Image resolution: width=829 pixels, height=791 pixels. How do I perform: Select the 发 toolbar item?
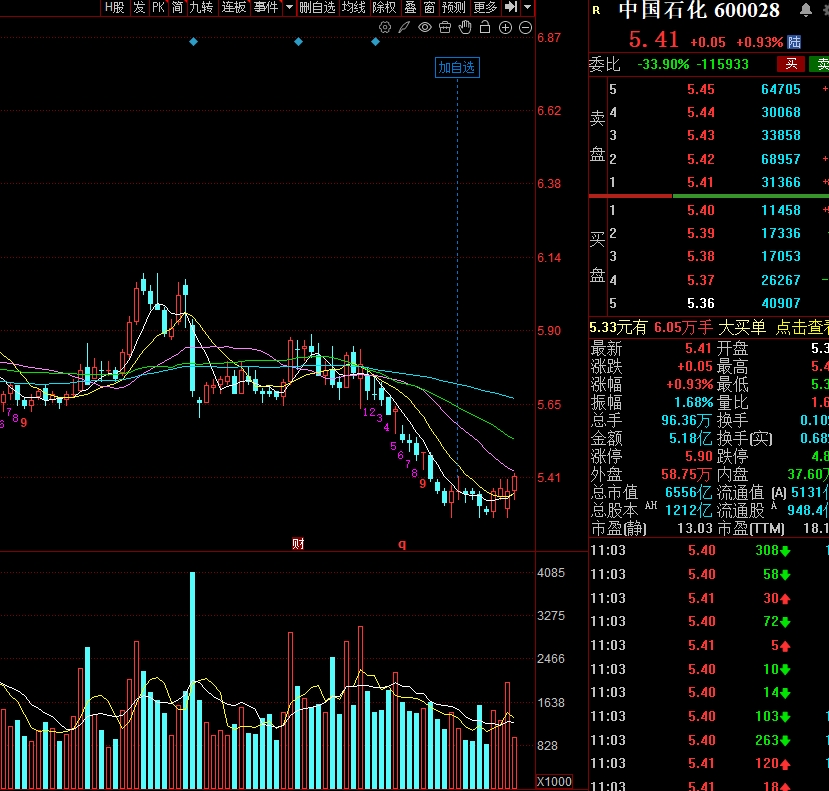coord(139,7)
